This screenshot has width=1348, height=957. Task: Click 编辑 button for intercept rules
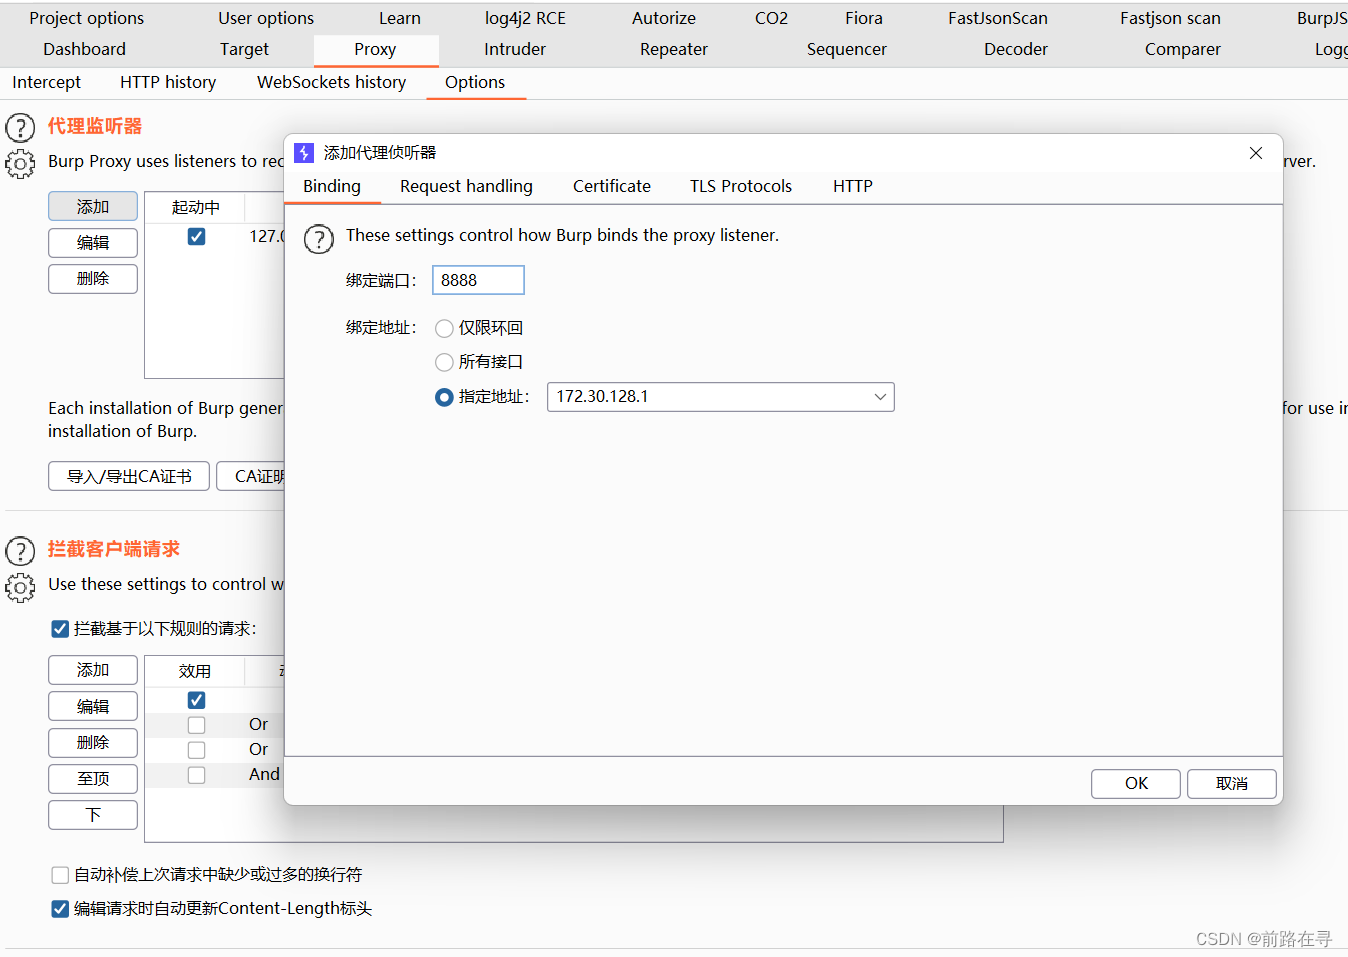[93, 706]
